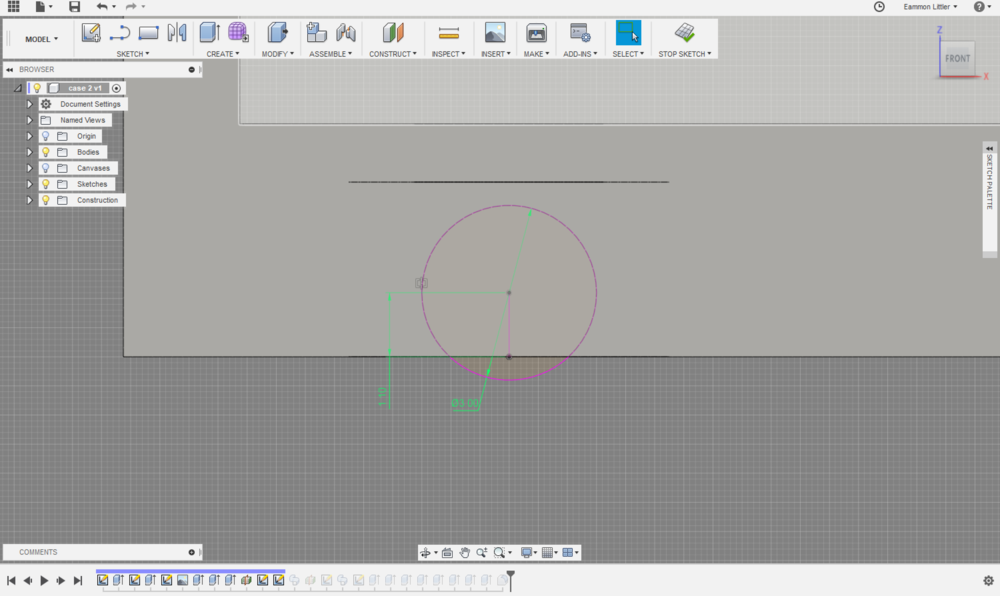Select the Press Pull modify icon
The height and width of the screenshot is (596, 1000).
[x=277, y=33]
